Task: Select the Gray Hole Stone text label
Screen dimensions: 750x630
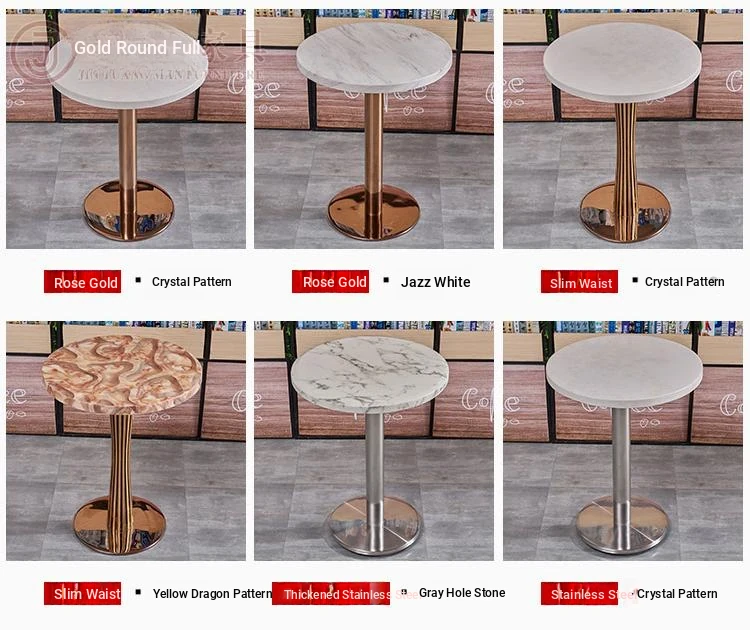Action: click(x=462, y=593)
